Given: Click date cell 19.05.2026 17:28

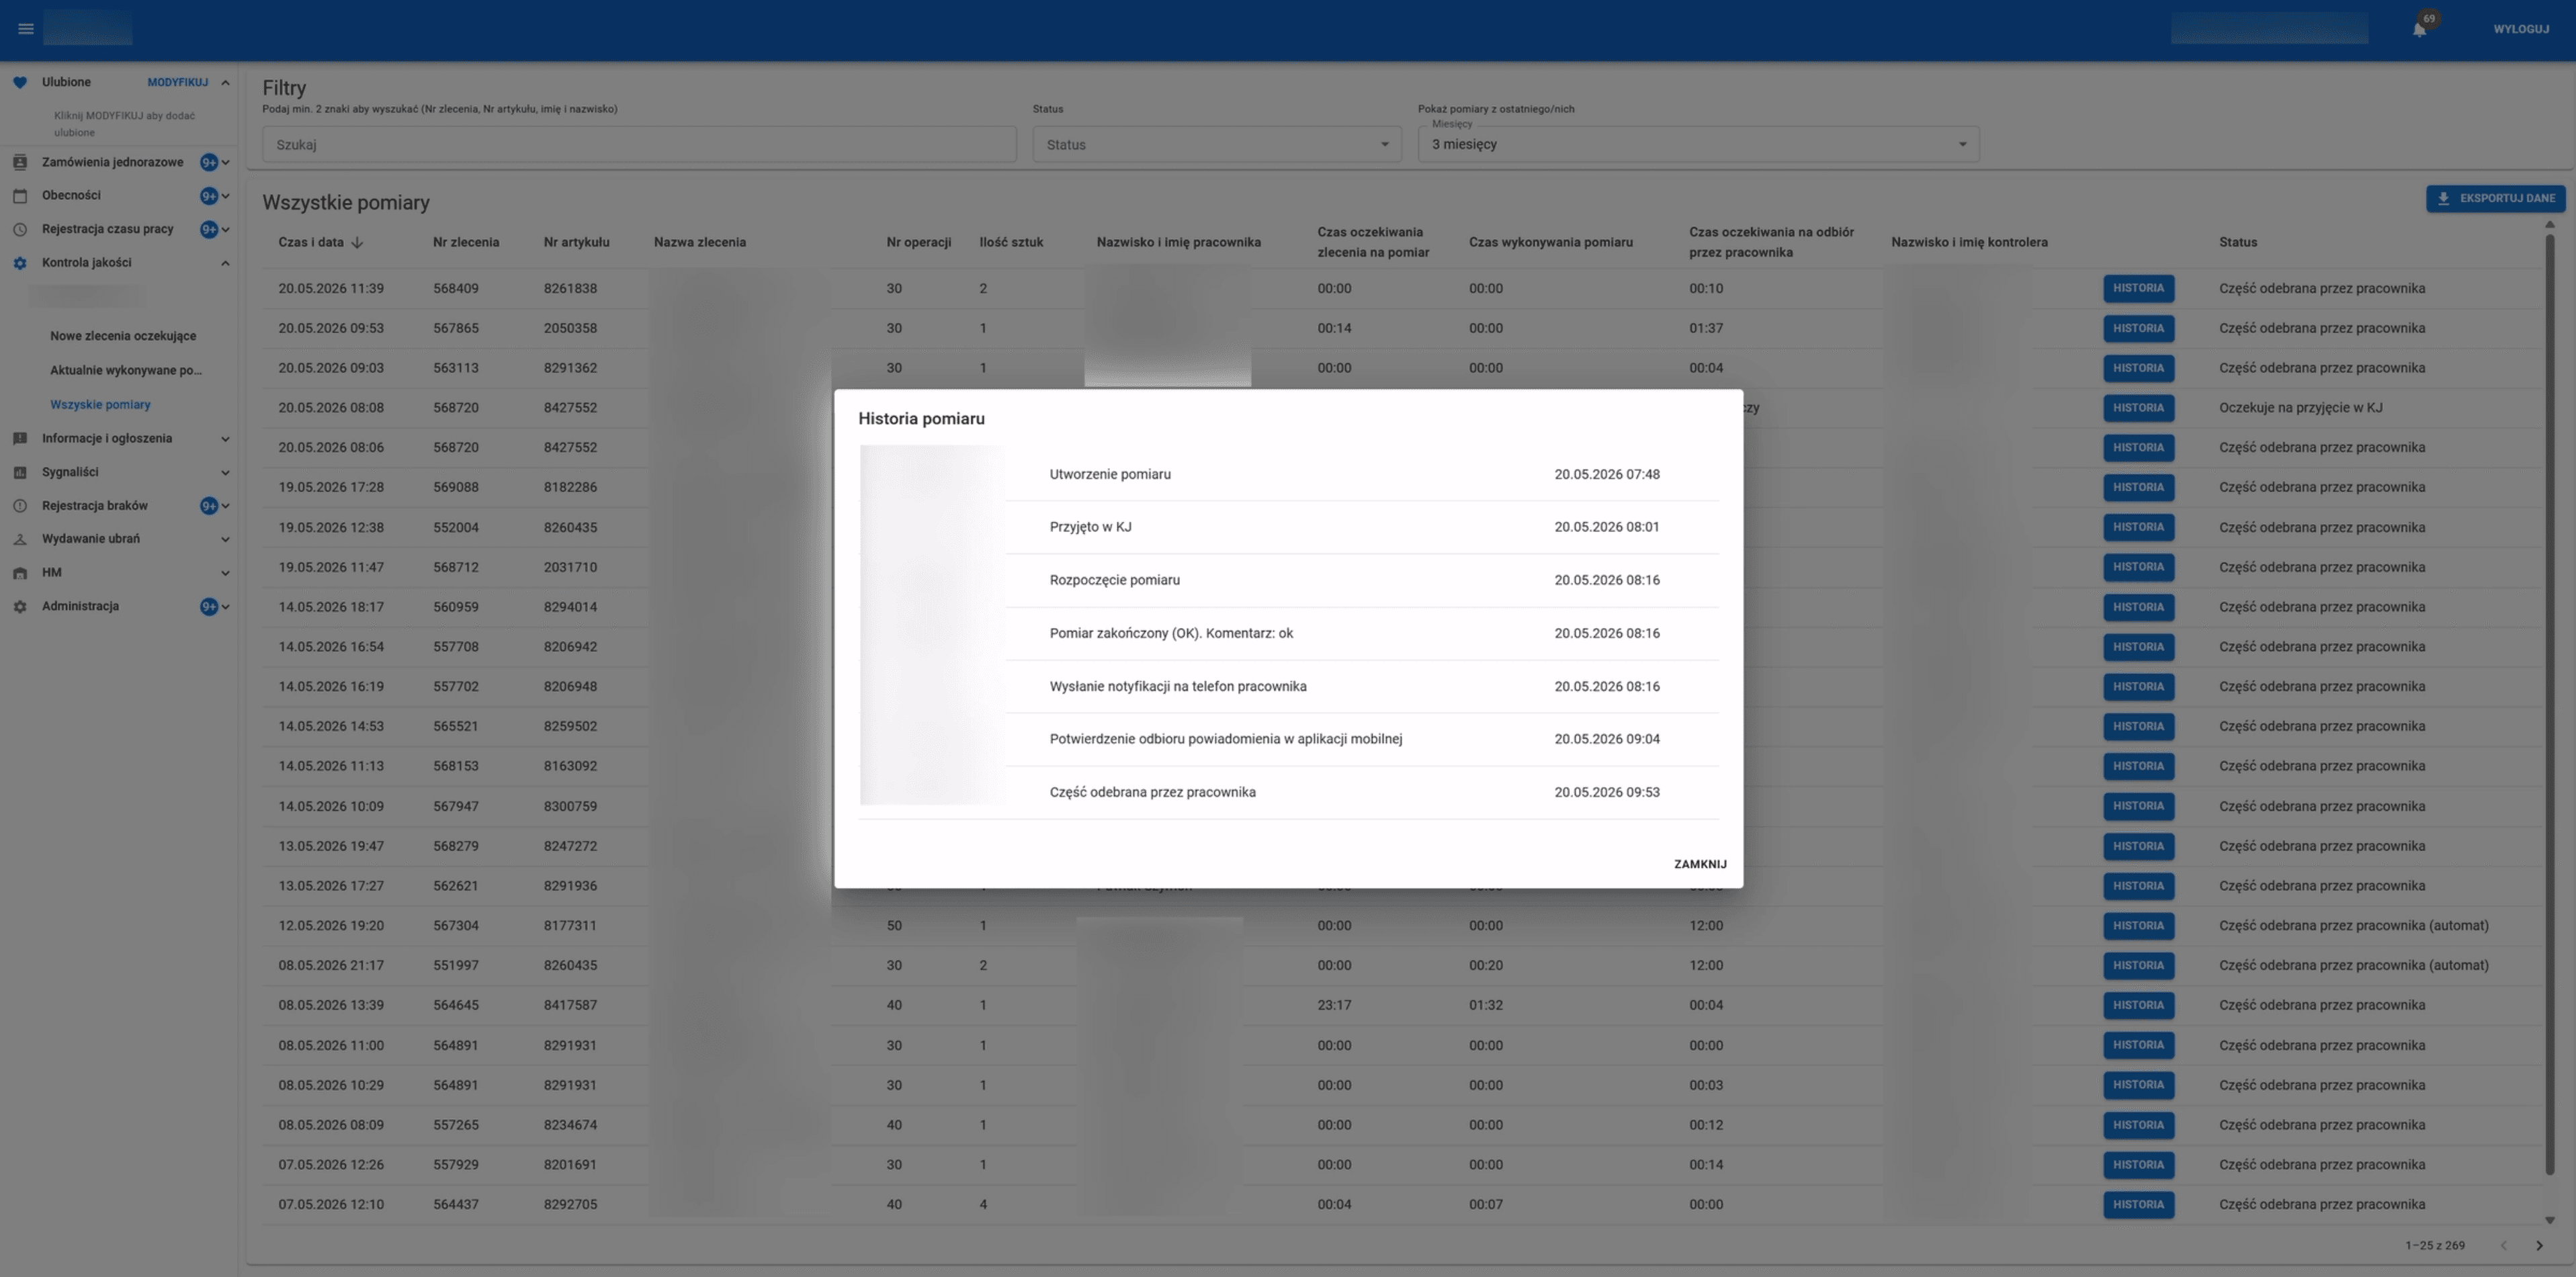Looking at the screenshot, I should pos(331,487).
